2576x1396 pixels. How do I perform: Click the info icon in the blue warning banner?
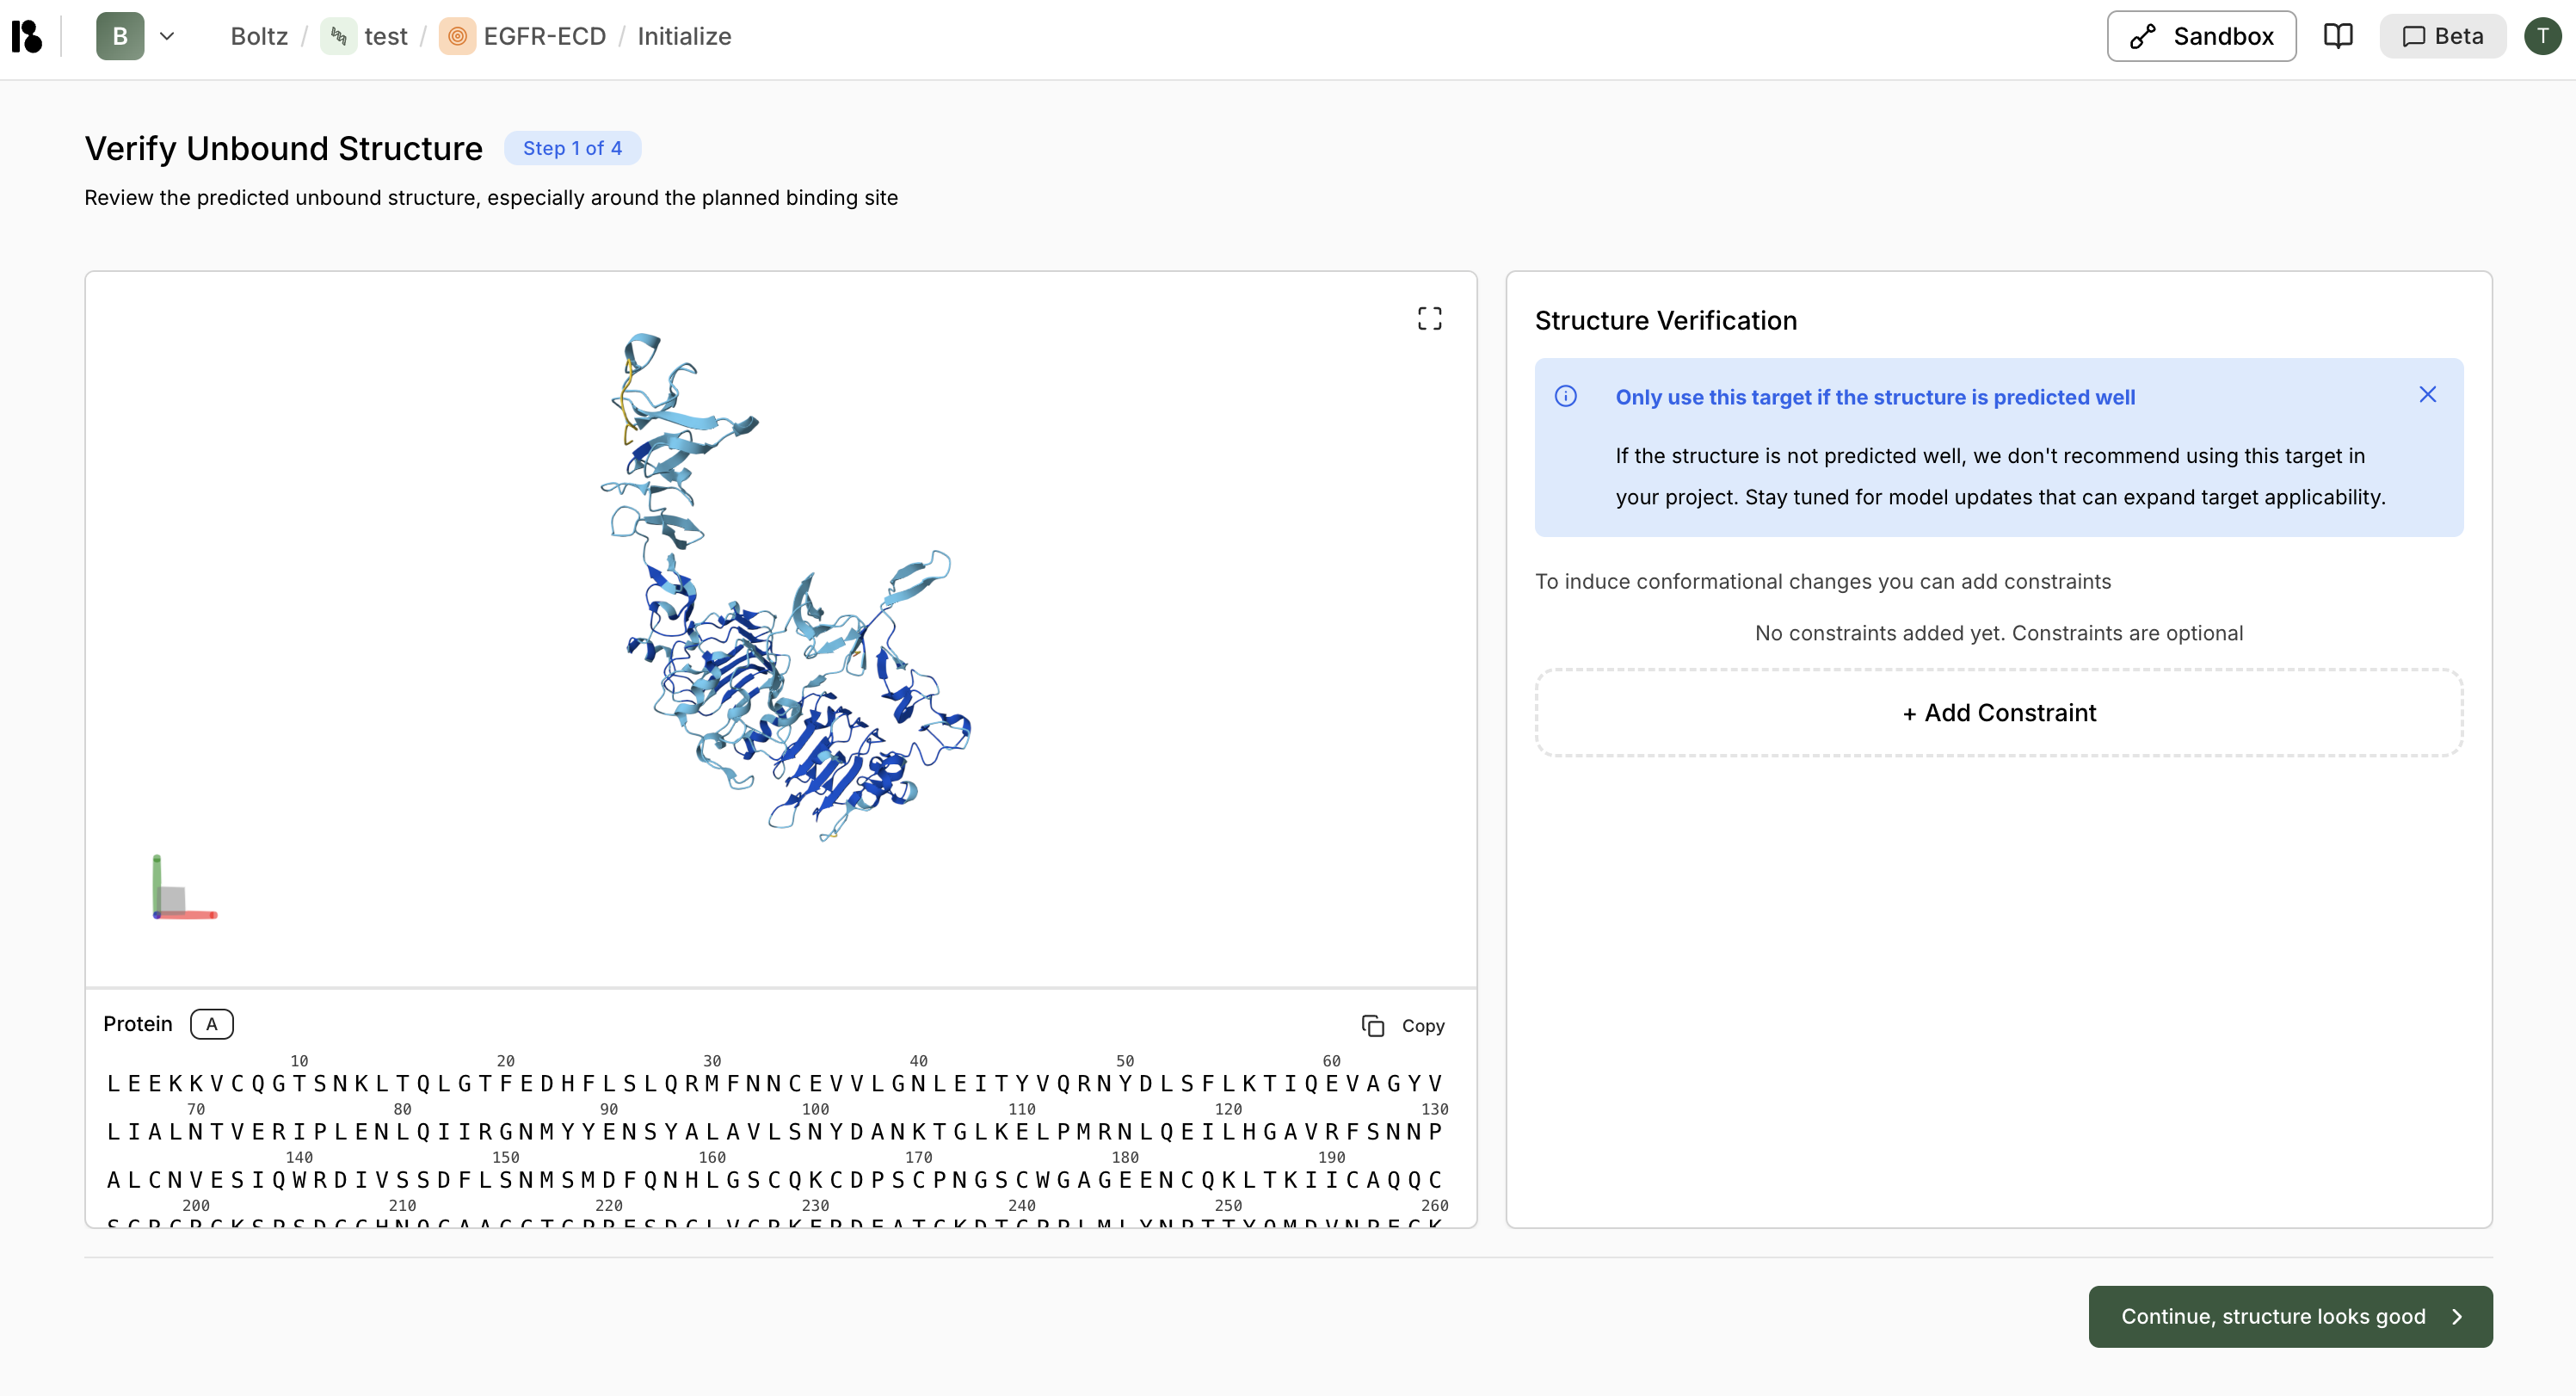pyautogui.click(x=1565, y=396)
